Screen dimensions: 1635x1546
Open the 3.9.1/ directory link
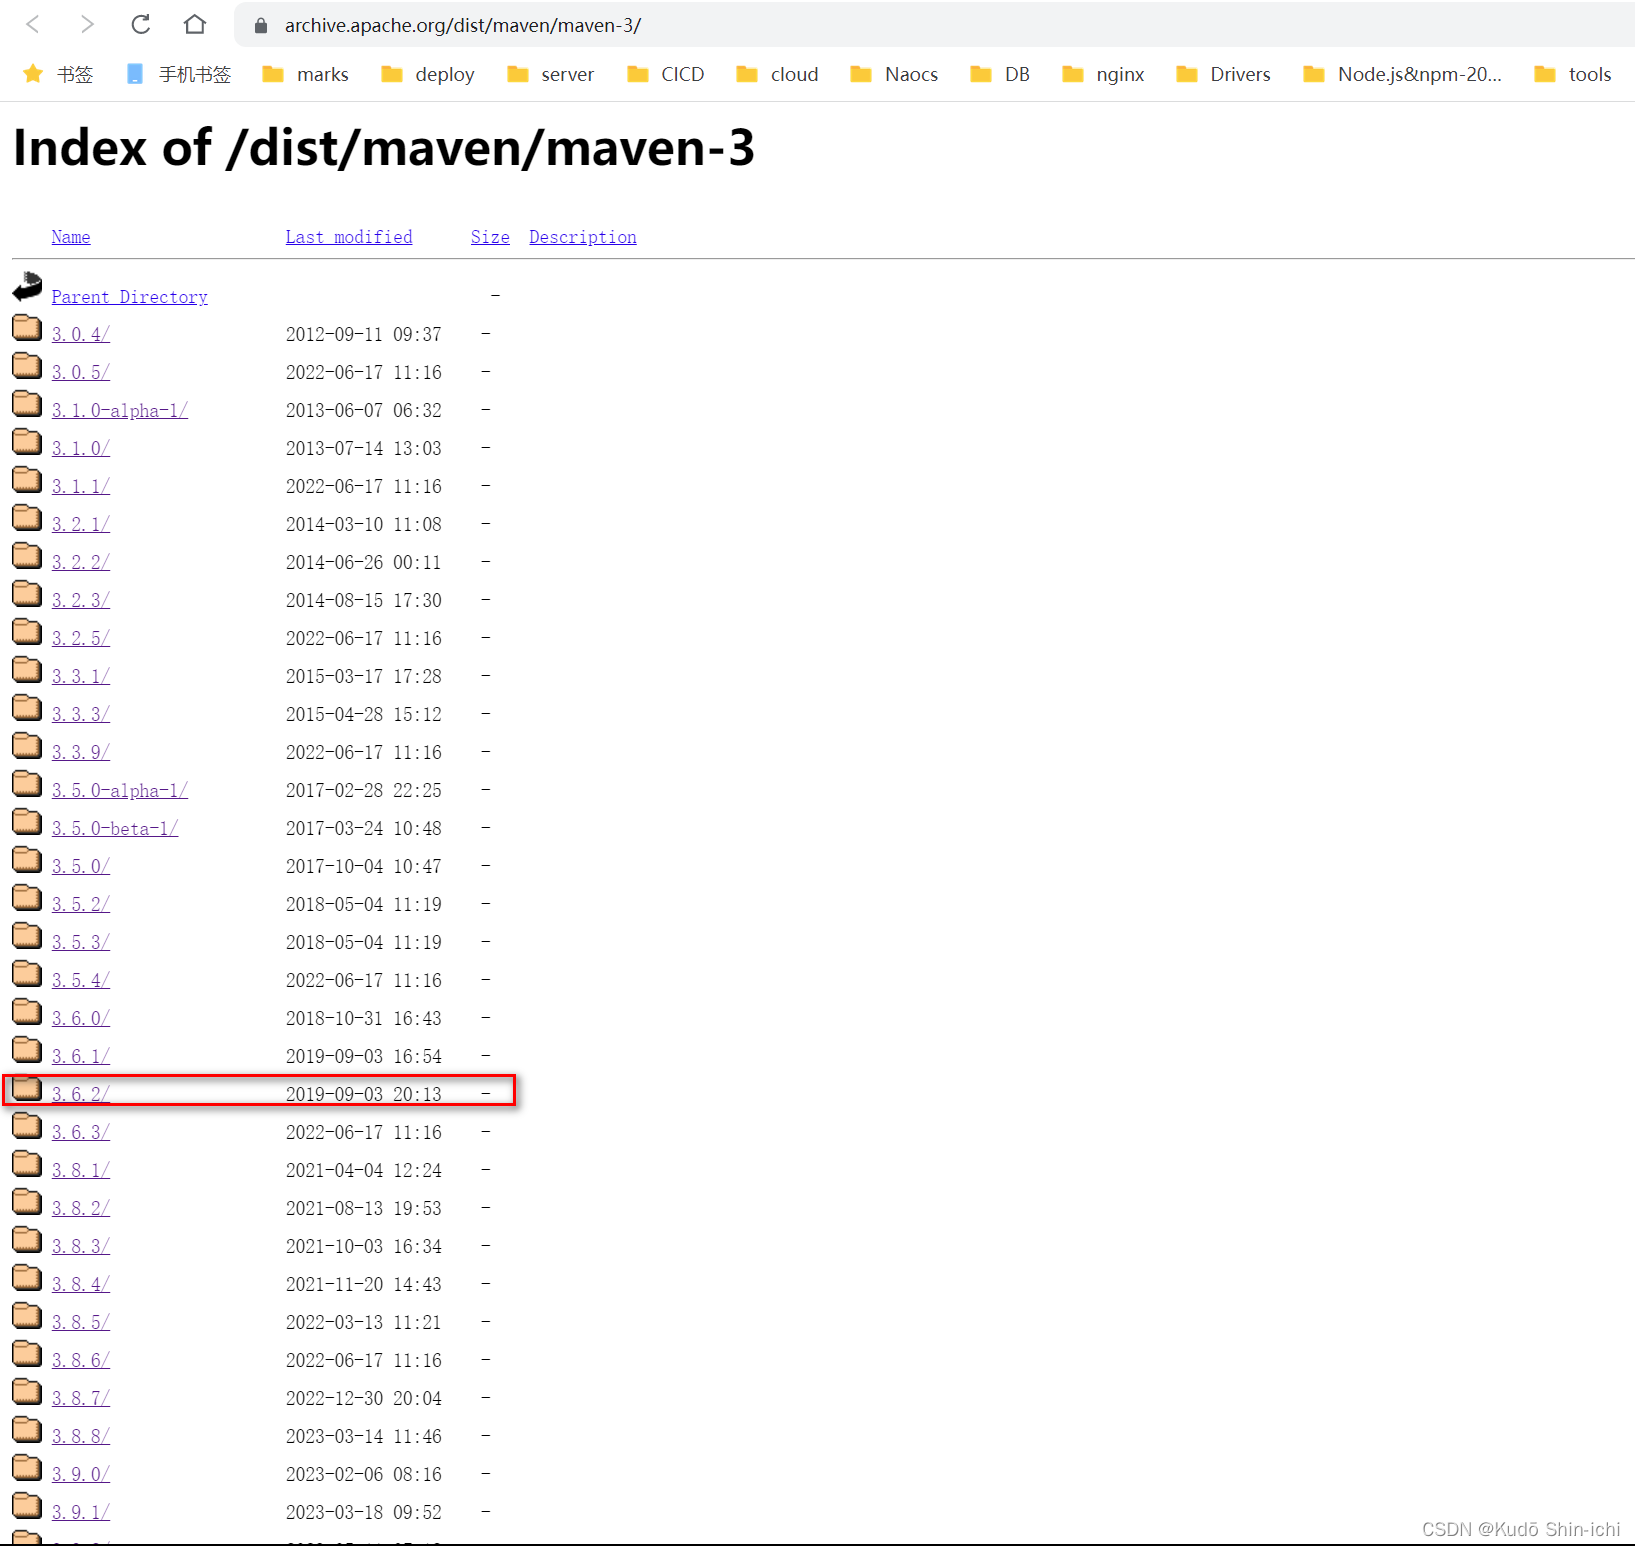[x=81, y=1512]
